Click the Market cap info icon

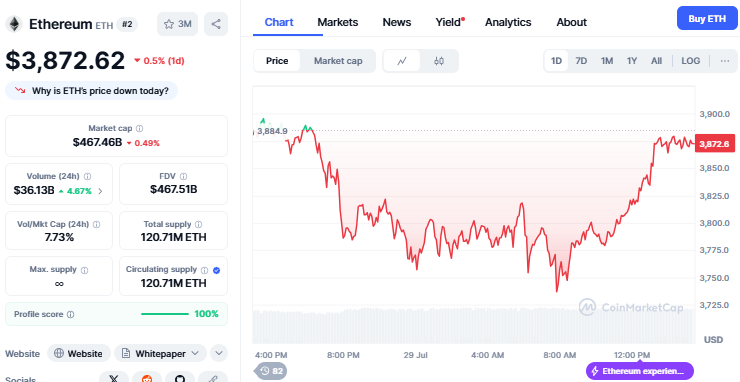click(140, 128)
